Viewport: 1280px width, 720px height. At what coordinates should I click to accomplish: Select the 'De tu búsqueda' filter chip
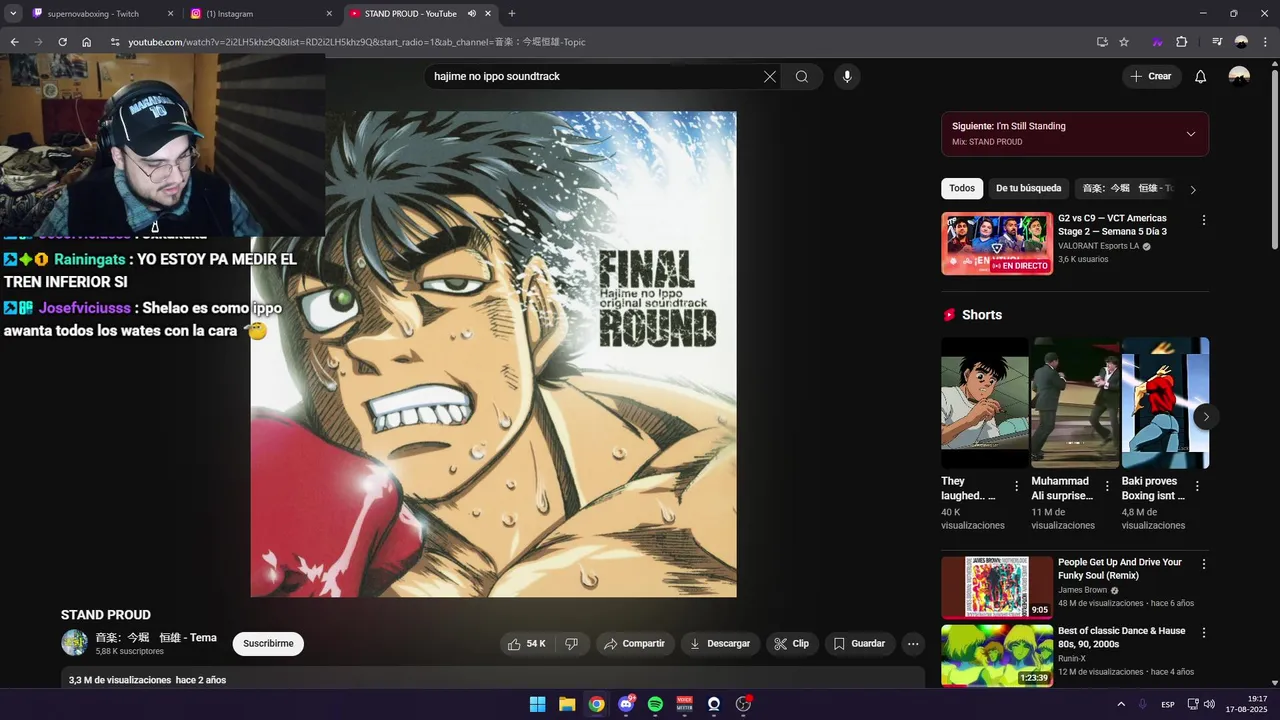coord(1028,188)
